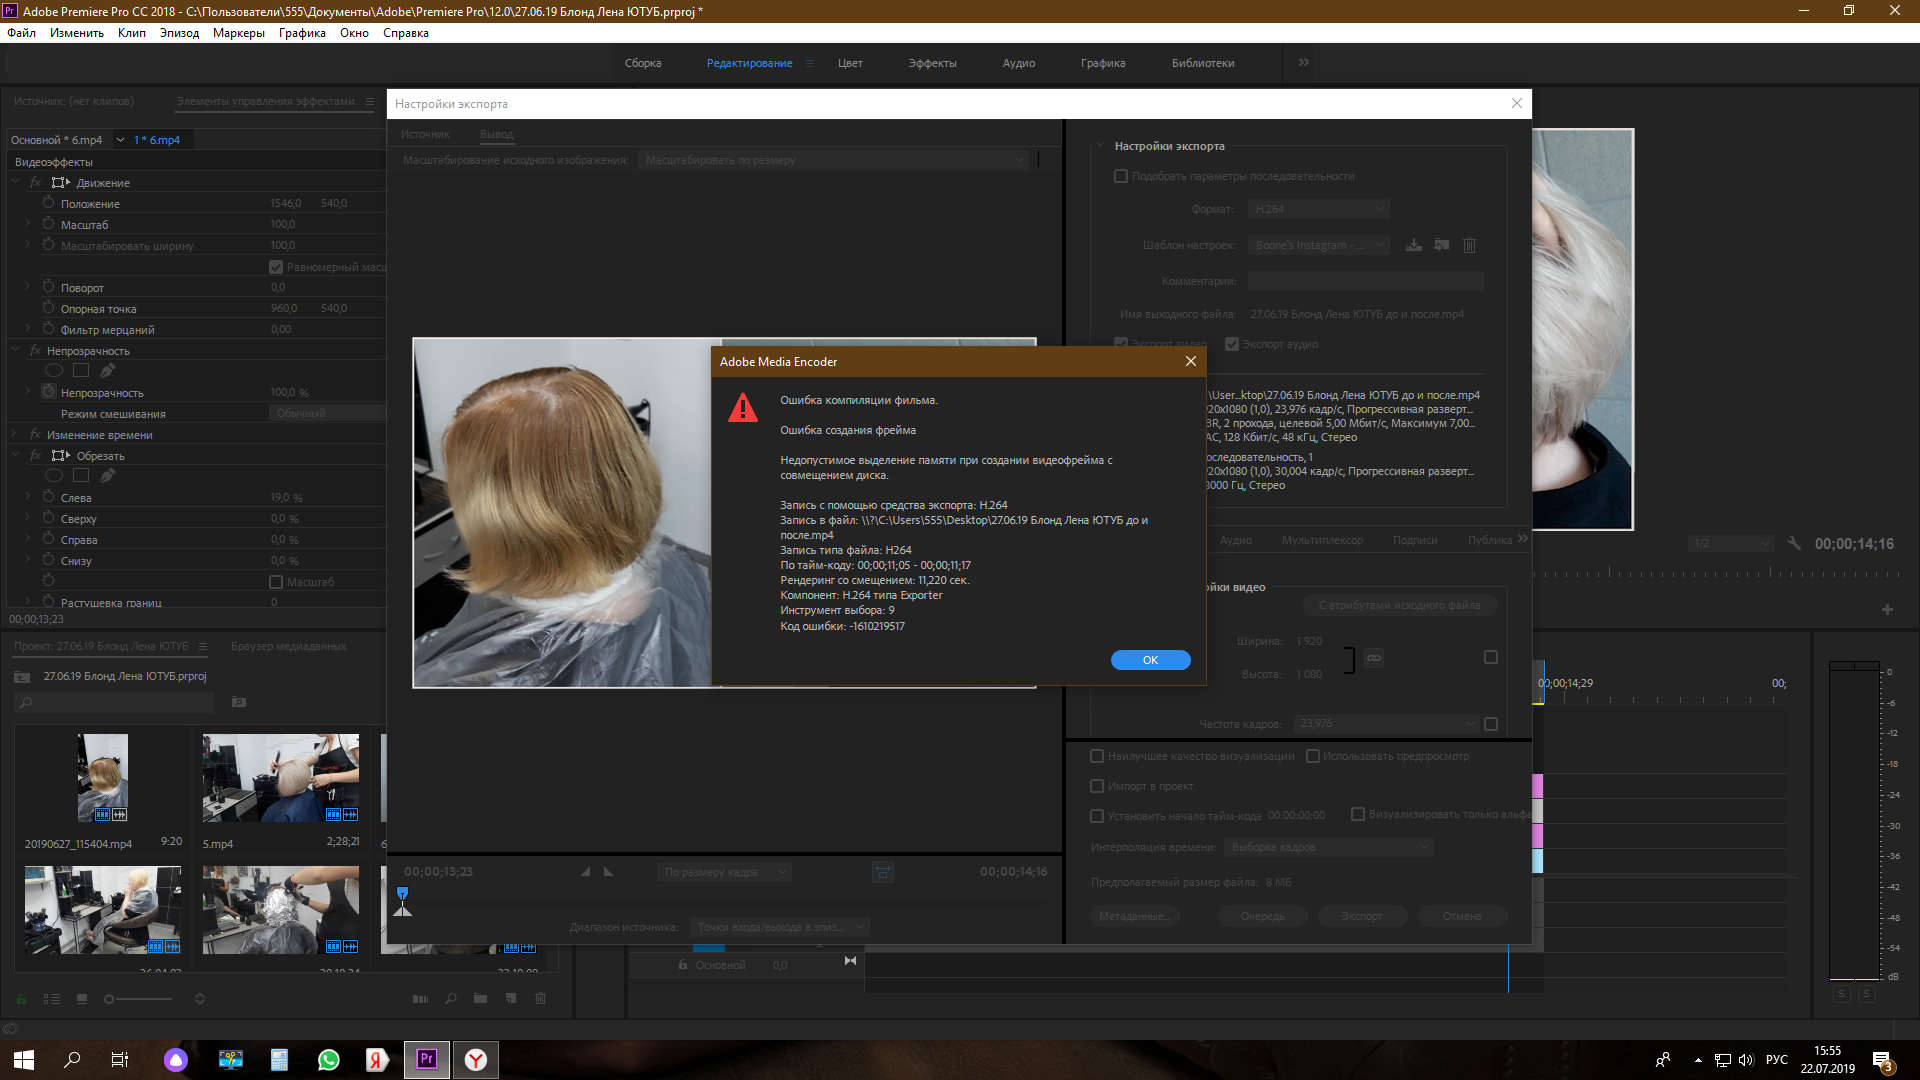1920x1080 pixels.
Task: Click the output file name link
Action: pyautogui.click(x=1357, y=314)
